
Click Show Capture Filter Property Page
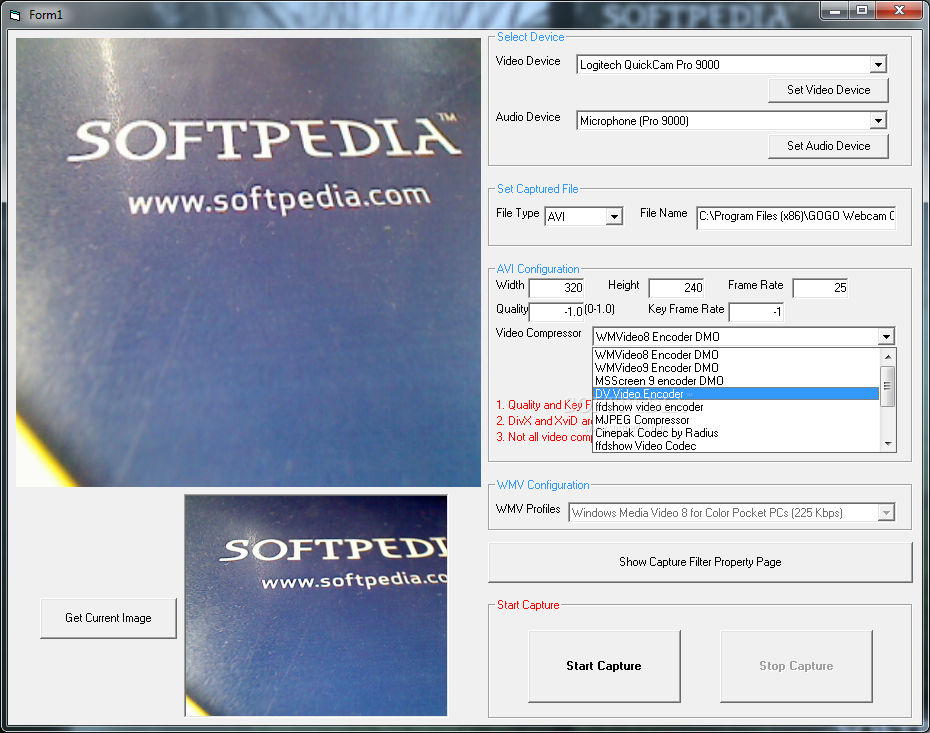click(x=700, y=562)
